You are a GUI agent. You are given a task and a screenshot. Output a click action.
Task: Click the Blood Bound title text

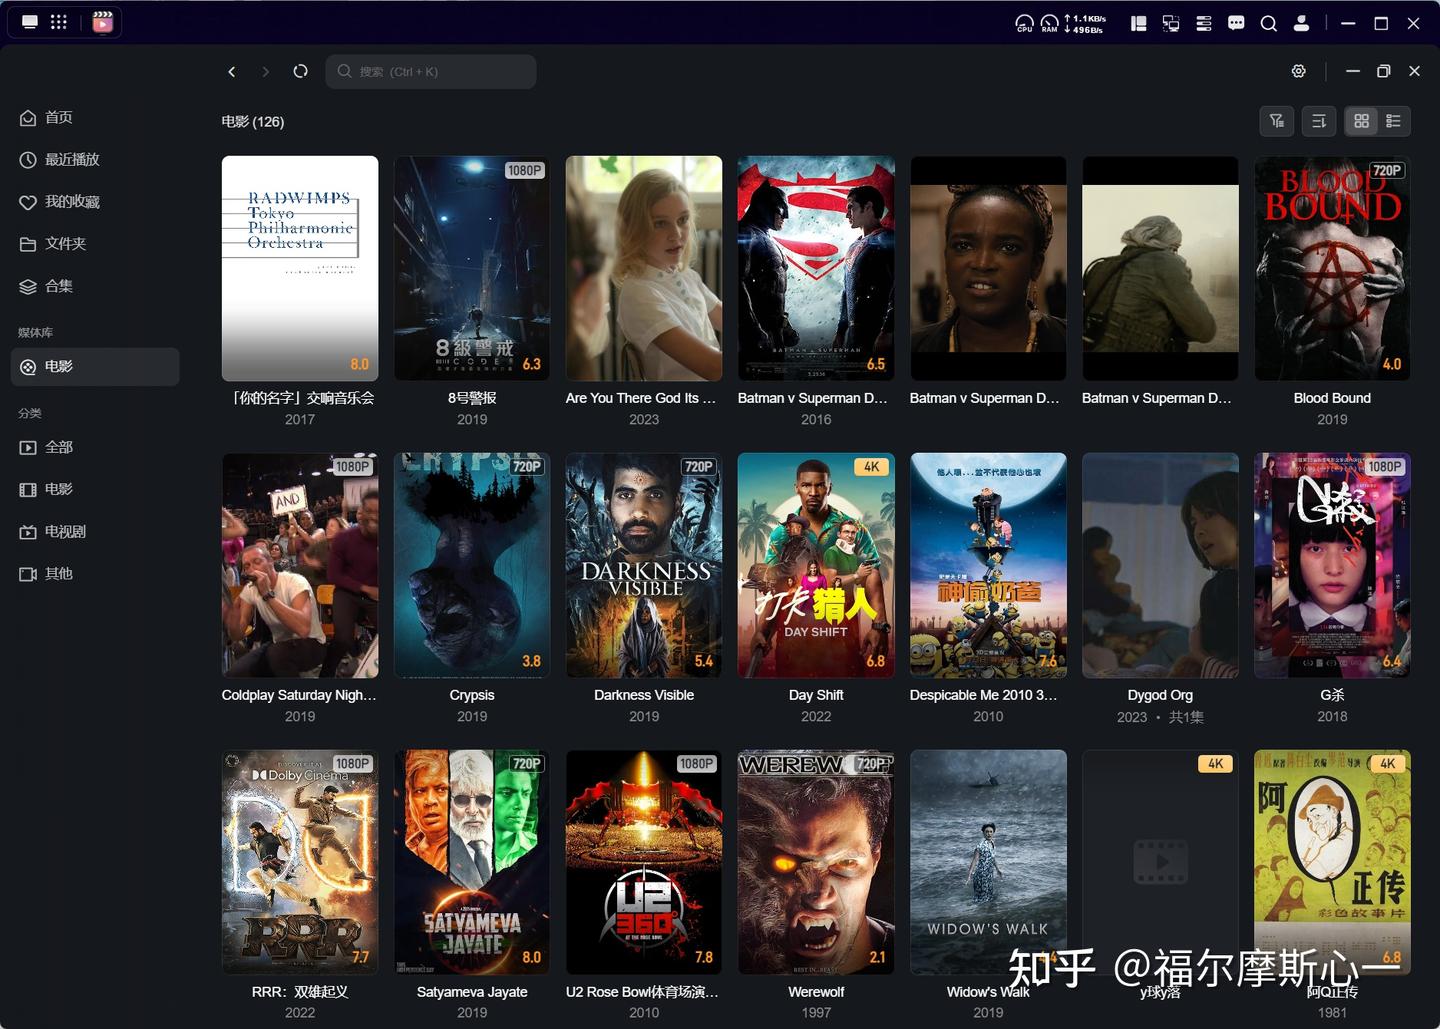[1332, 398]
